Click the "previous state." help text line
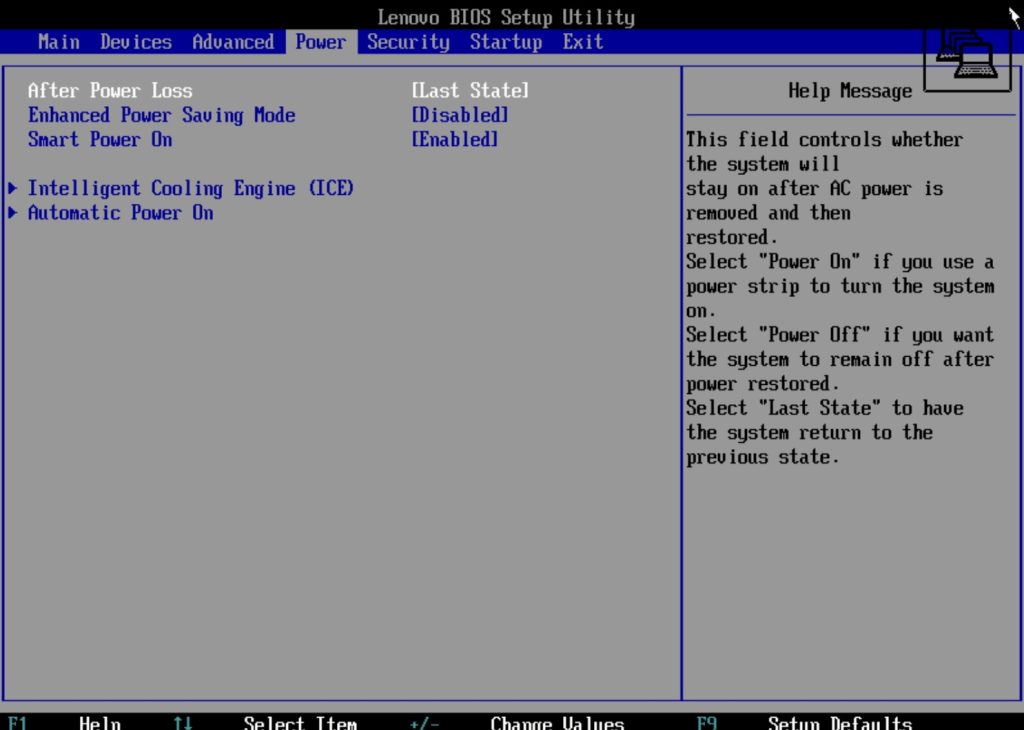This screenshot has height=730, width=1024. [762, 457]
